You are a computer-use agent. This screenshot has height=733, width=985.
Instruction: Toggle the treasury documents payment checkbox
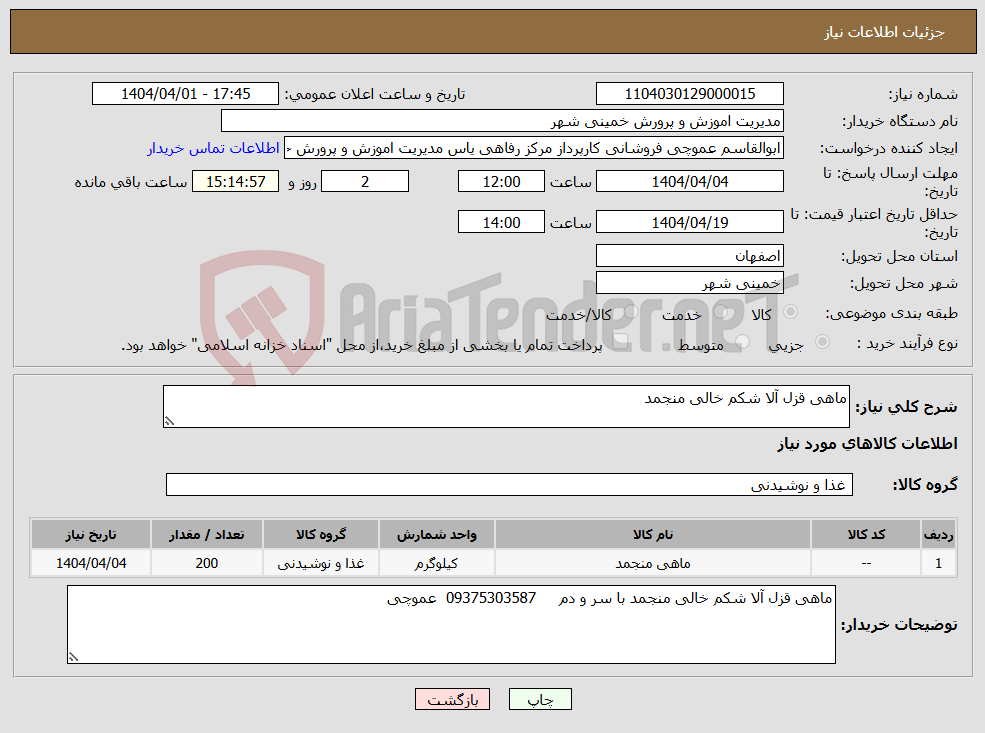621,342
